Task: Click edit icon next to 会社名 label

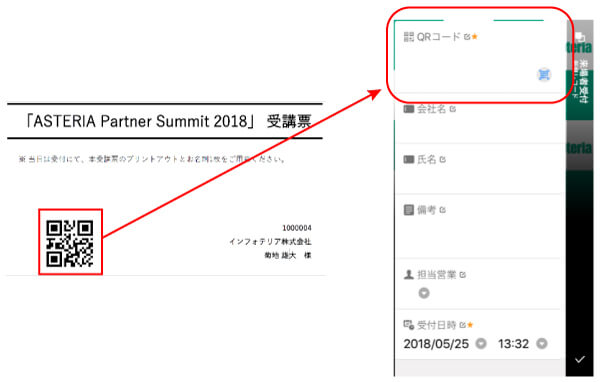Action: pos(453,109)
